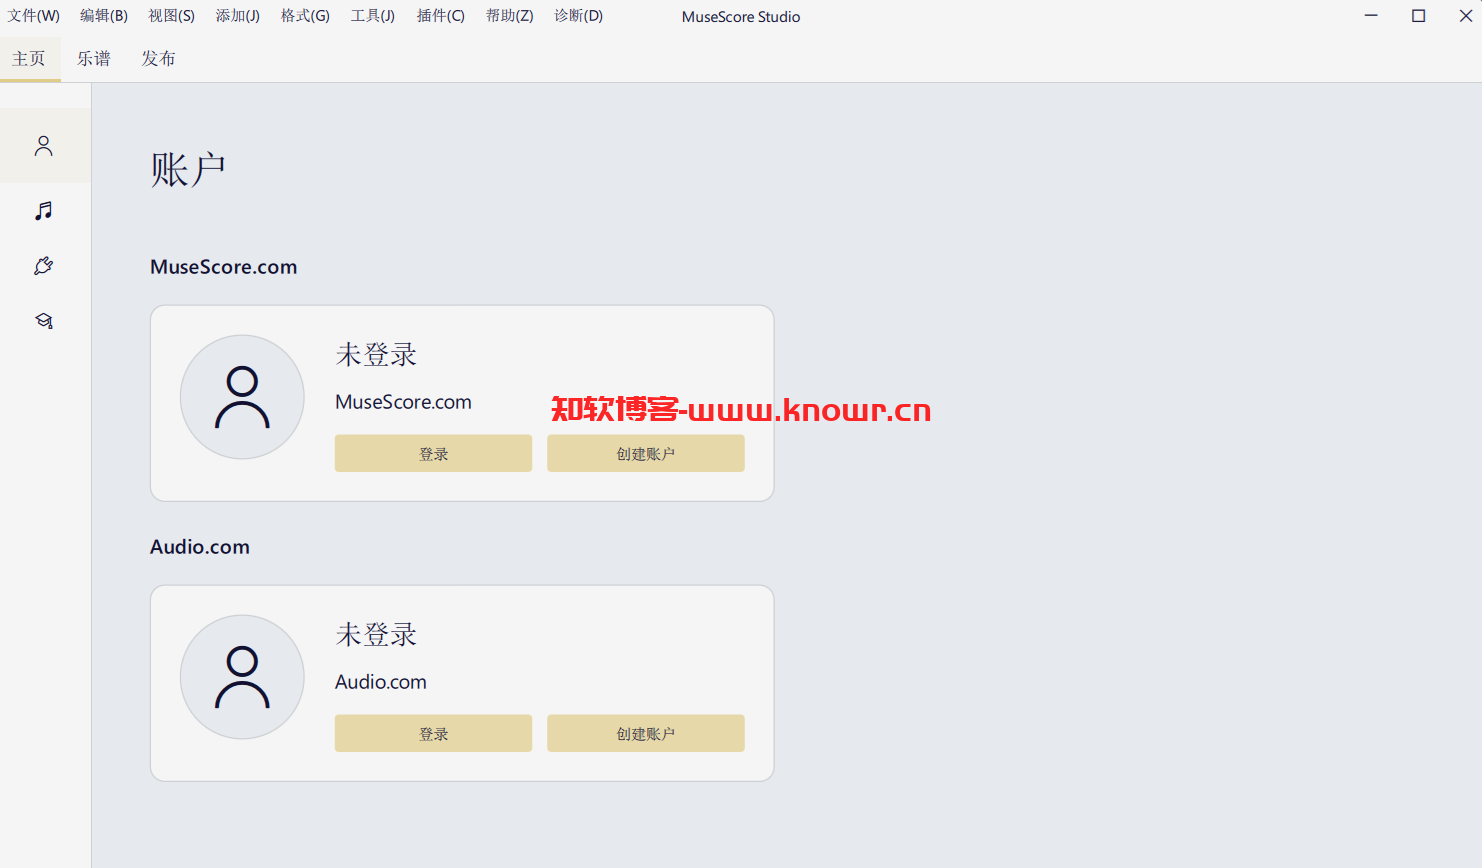The image size is (1482, 868).
Task: Minimize the MuseScore Studio window
Action: tap(1371, 16)
